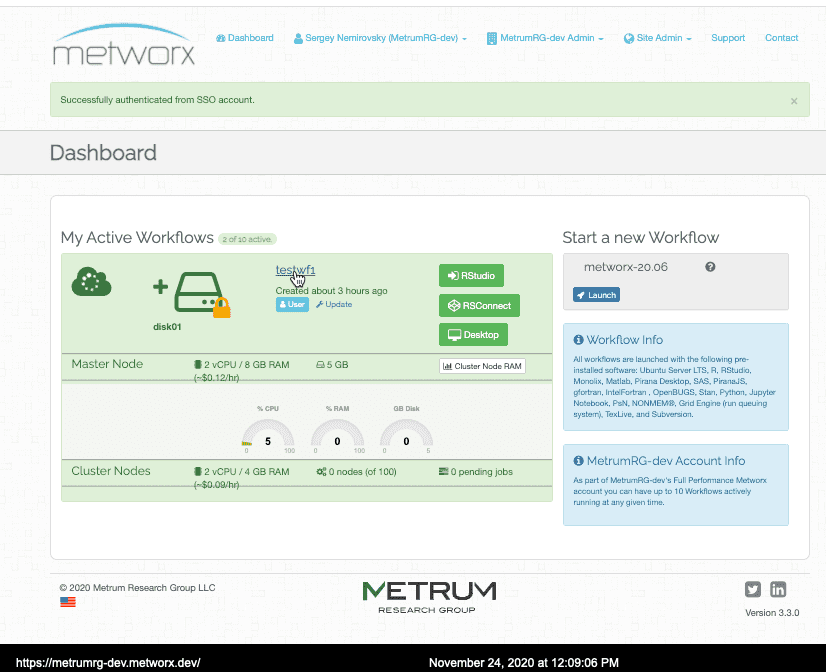Toggle the User badge on testwf1
This screenshot has width=826, height=672.
coord(292,304)
